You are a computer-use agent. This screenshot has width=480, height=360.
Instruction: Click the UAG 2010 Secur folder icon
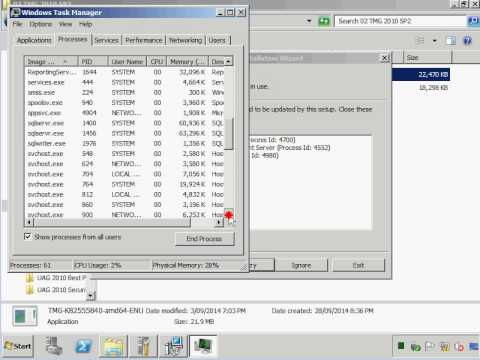coord(30,290)
